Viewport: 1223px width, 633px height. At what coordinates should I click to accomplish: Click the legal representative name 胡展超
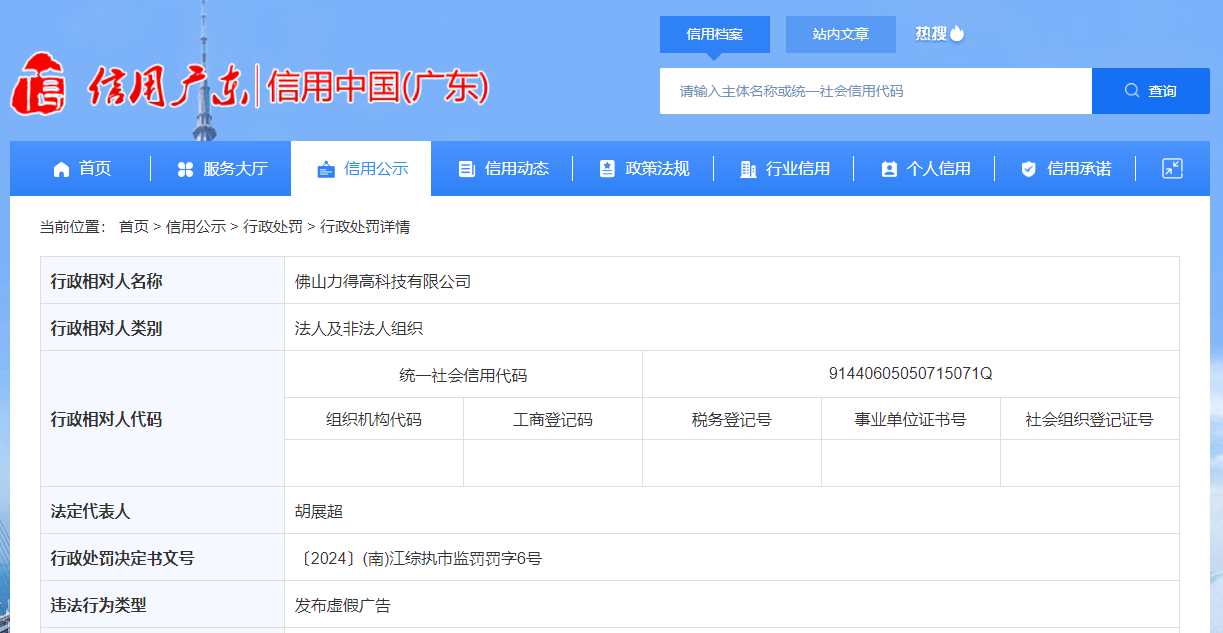(x=319, y=511)
